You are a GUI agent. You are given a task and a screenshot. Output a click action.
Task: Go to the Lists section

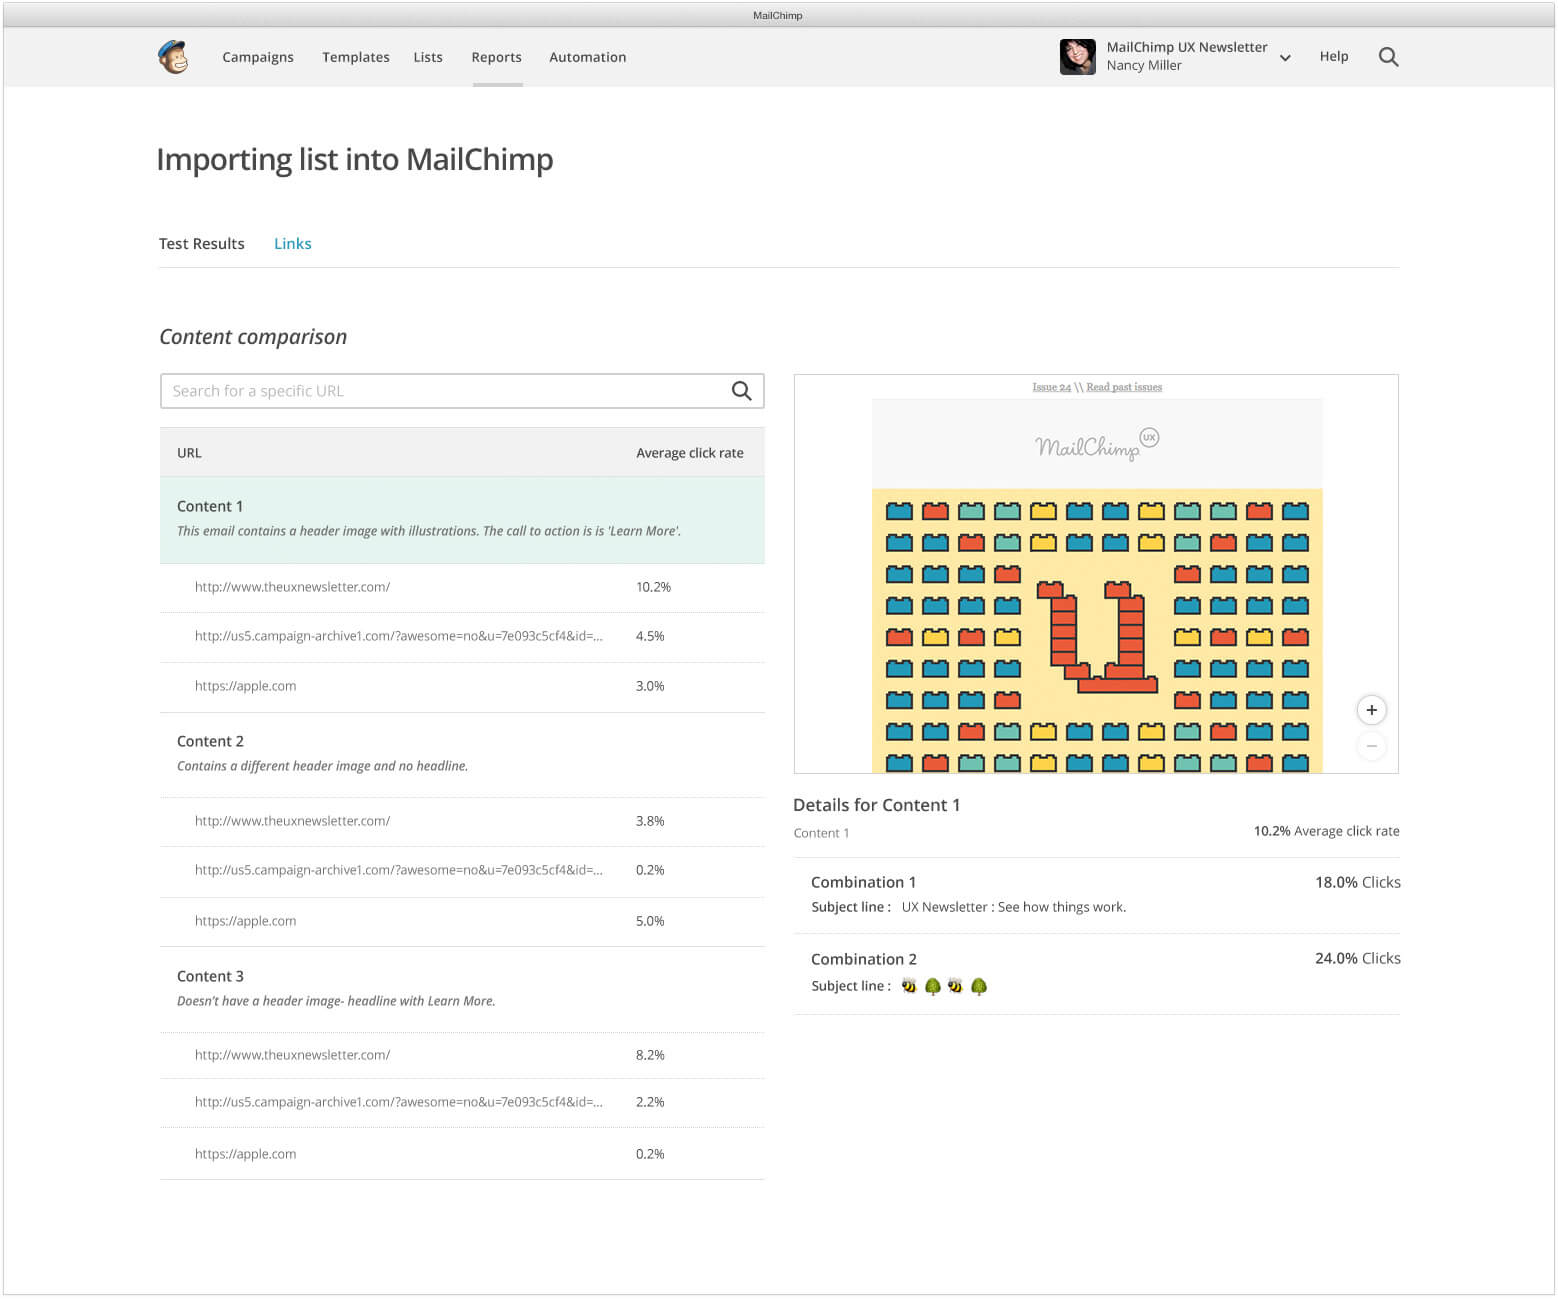point(428,57)
